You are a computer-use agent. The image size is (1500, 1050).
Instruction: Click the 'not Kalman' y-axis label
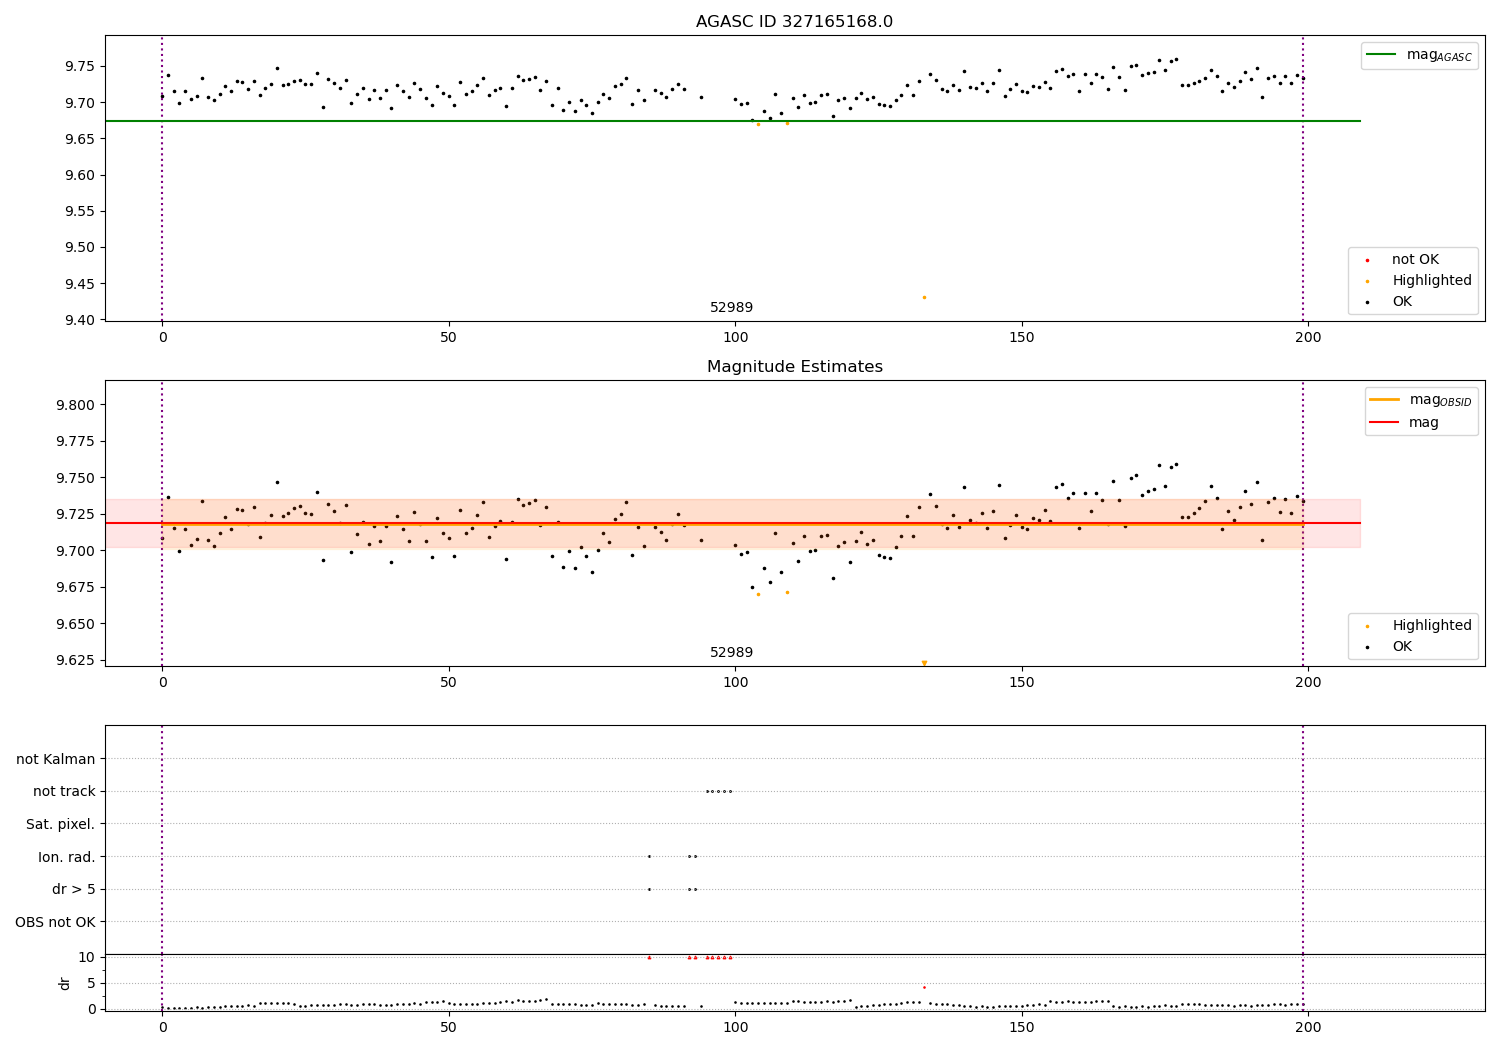click(56, 759)
